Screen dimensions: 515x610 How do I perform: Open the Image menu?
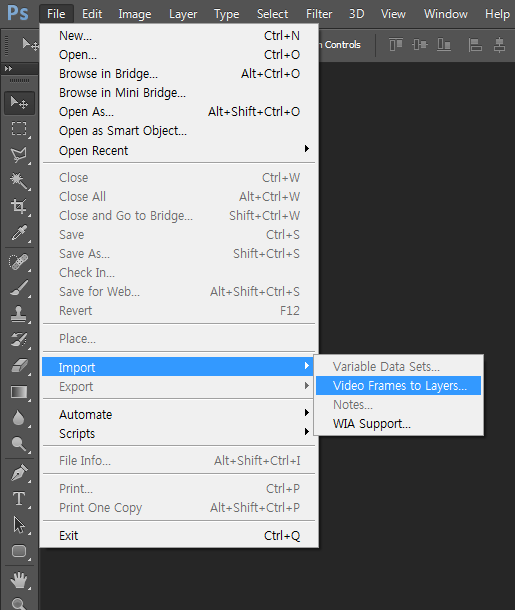[x=135, y=14]
